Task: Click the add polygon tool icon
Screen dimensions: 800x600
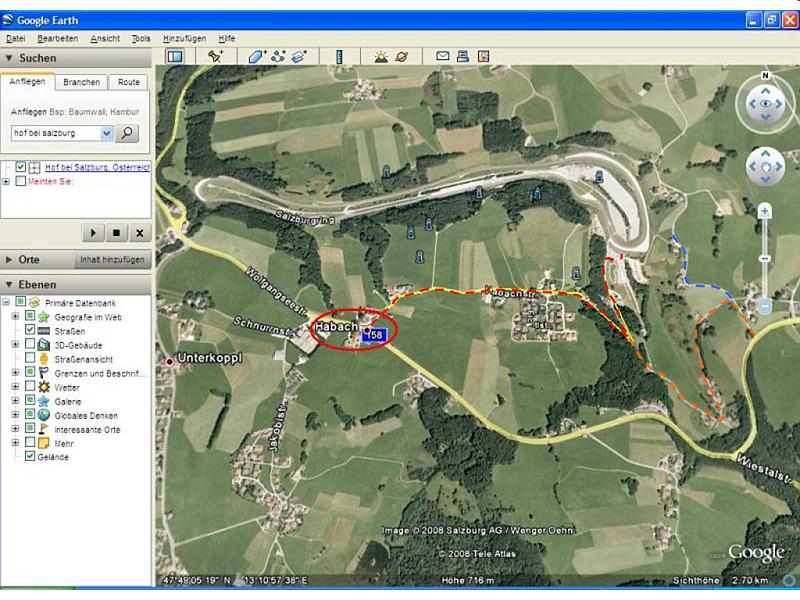Action: [x=256, y=57]
